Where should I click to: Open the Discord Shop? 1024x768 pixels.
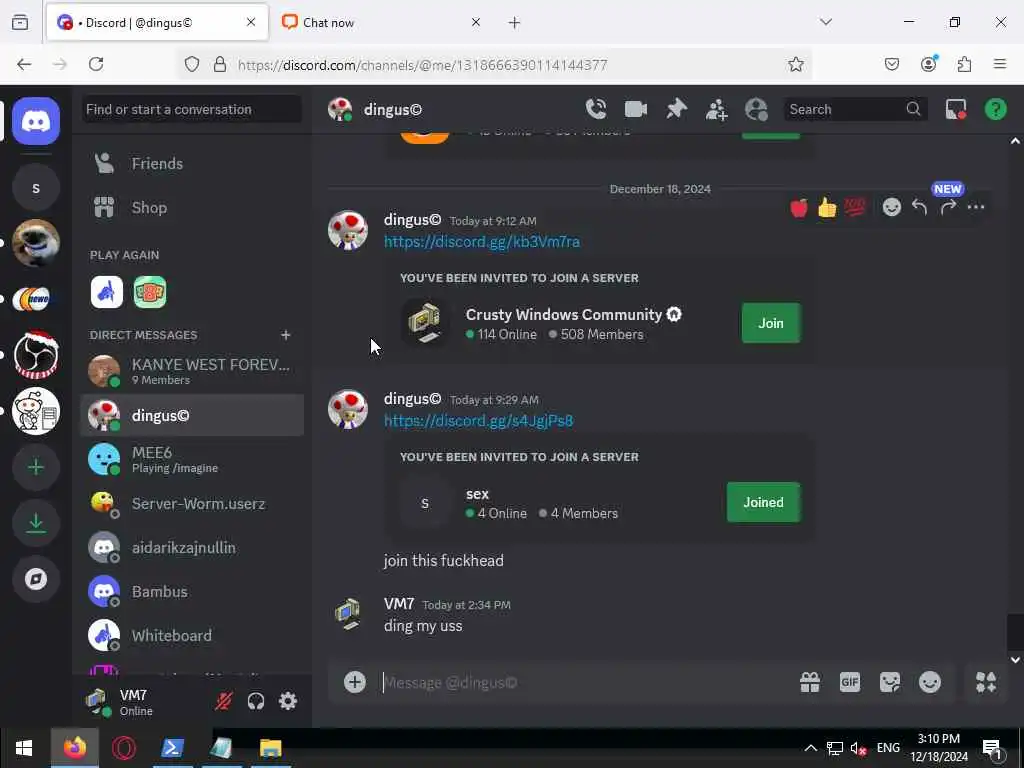pyautogui.click(x=191, y=208)
